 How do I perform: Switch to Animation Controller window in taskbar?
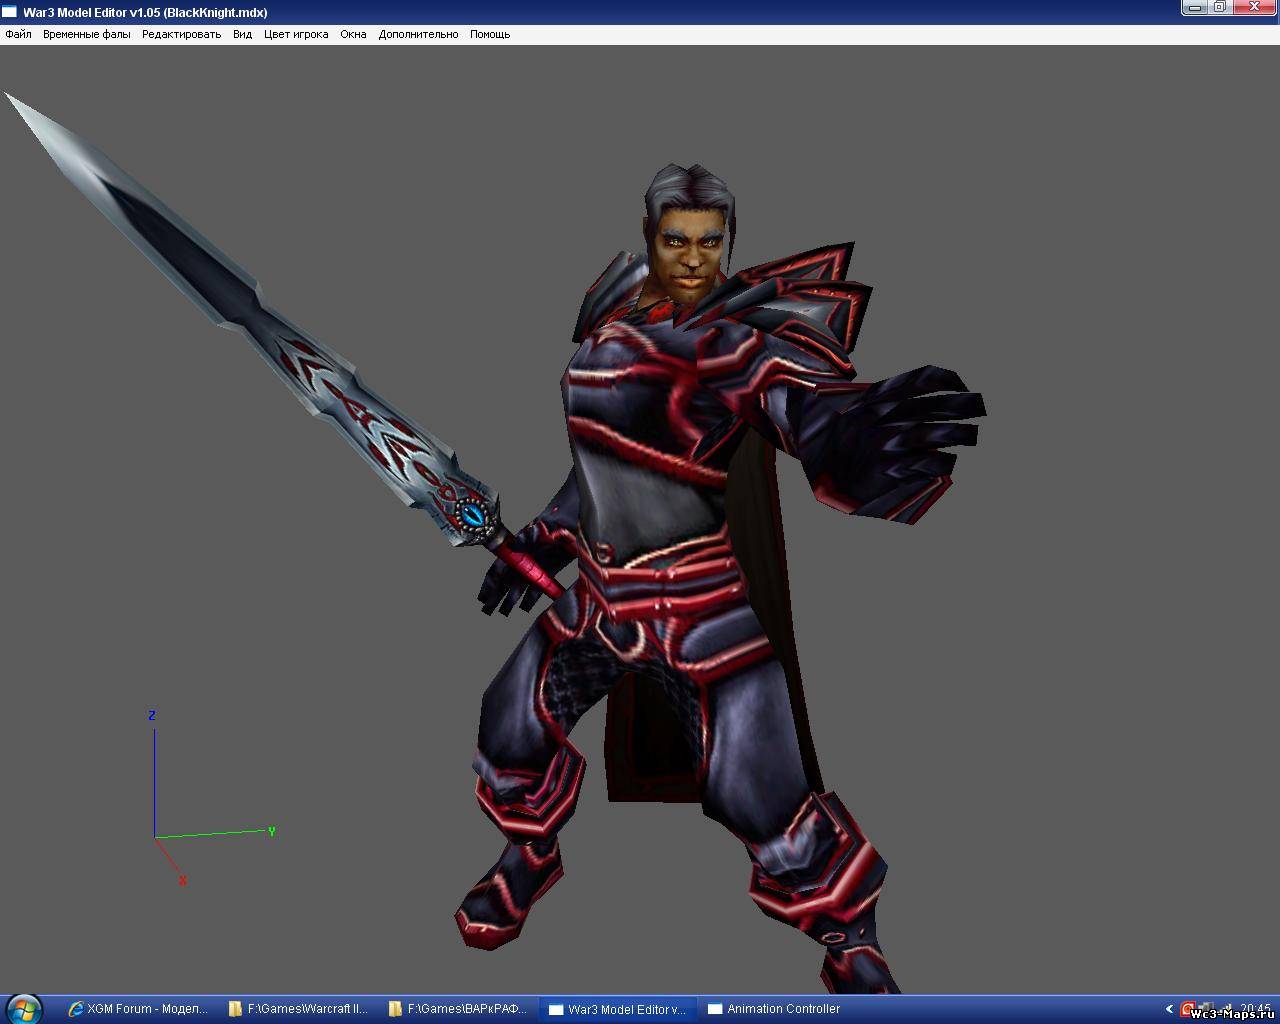(x=774, y=1009)
